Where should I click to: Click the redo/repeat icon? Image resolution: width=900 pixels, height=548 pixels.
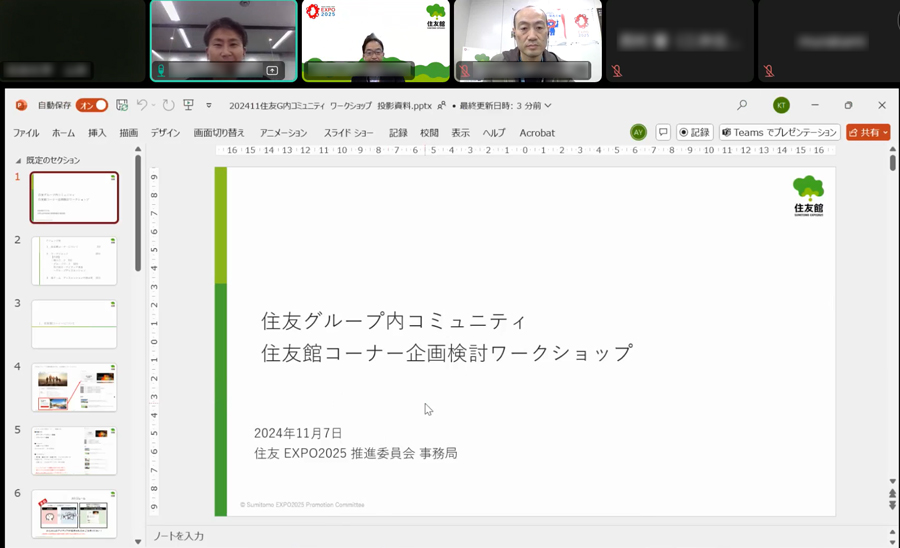click(x=168, y=105)
